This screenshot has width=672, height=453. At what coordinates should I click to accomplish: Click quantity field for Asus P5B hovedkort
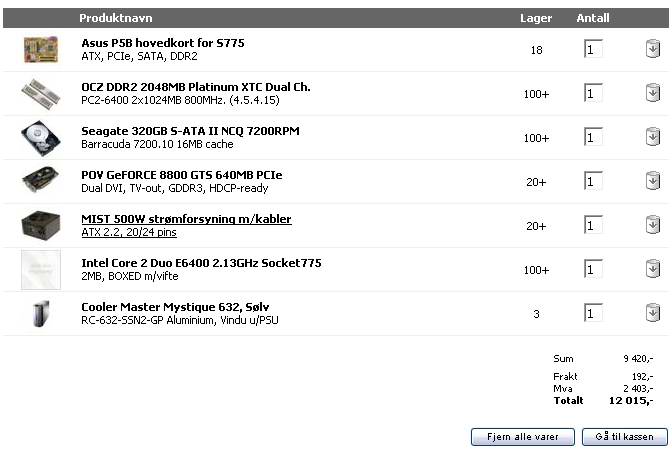click(x=593, y=49)
